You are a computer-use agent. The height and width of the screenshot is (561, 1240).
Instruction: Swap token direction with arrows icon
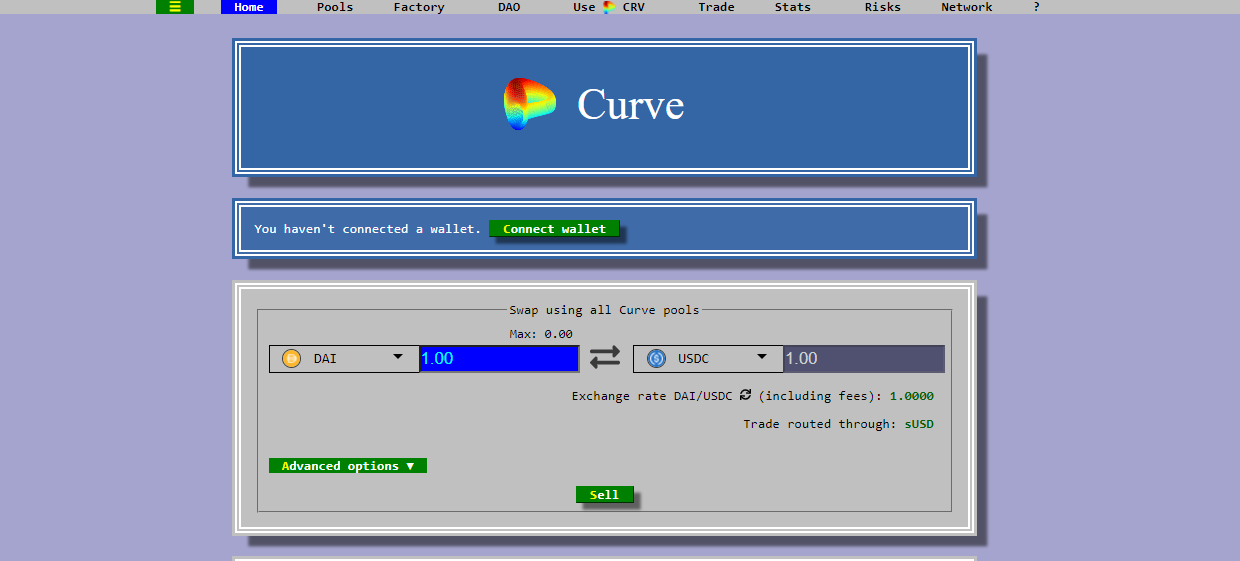tap(605, 357)
